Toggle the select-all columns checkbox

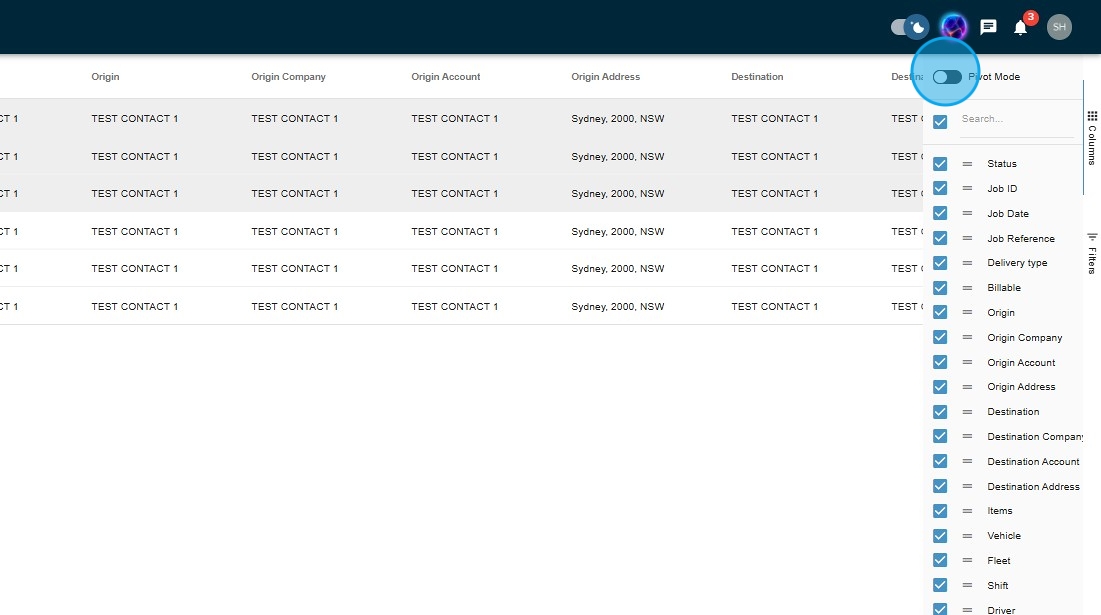(x=940, y=122)
